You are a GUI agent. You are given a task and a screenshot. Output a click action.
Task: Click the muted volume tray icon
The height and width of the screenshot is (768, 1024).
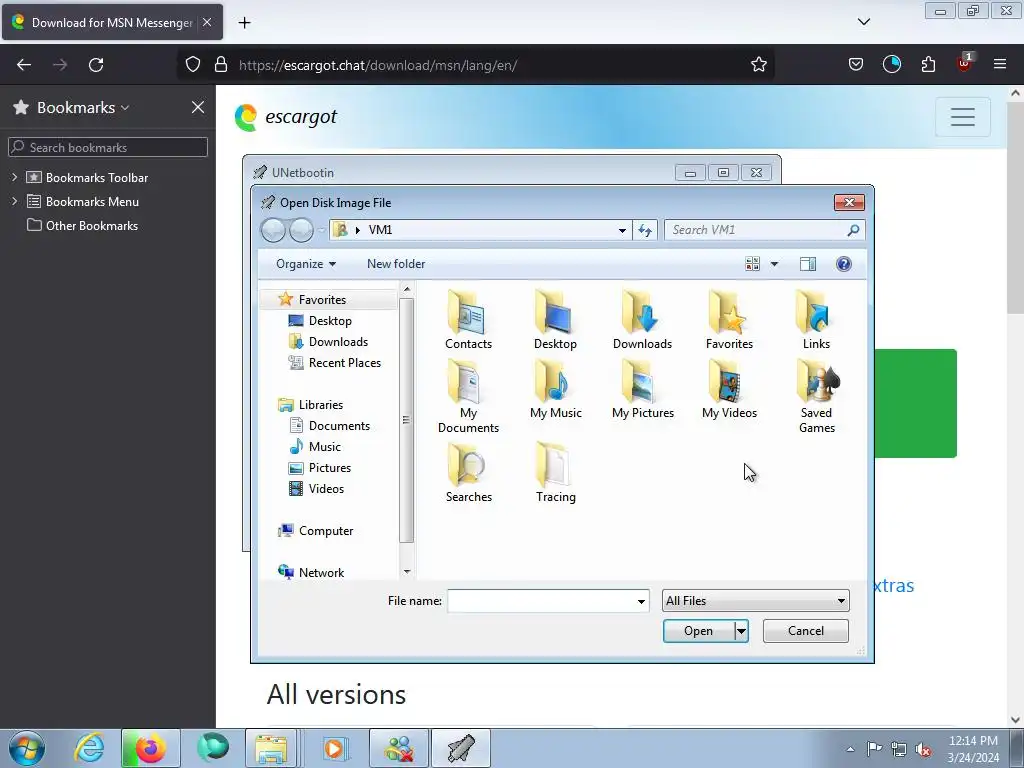click(x=923, y=749)
